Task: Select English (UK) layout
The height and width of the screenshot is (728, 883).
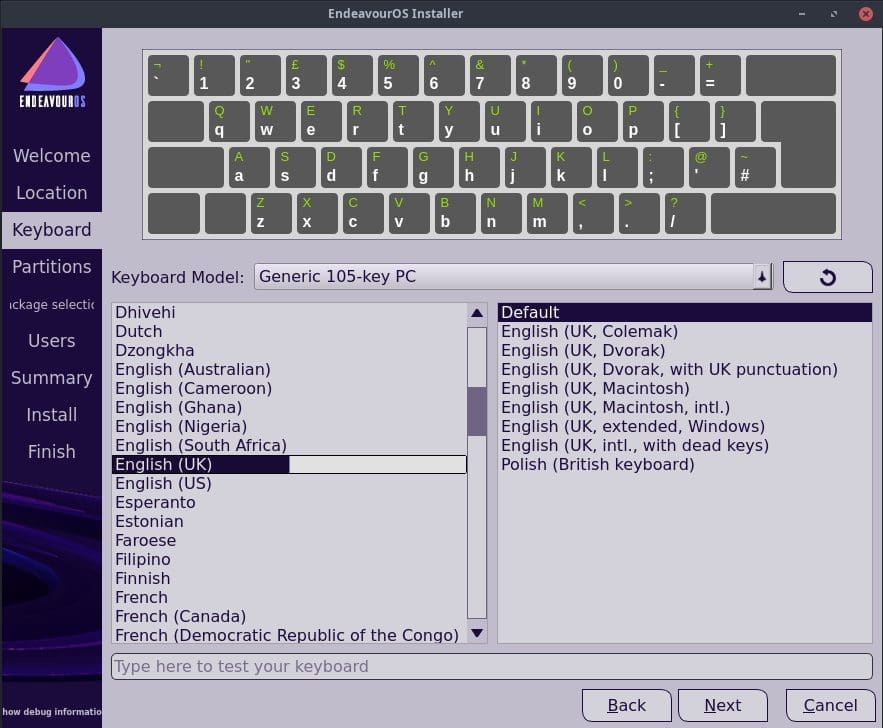Action: click(x=289, y=465)
